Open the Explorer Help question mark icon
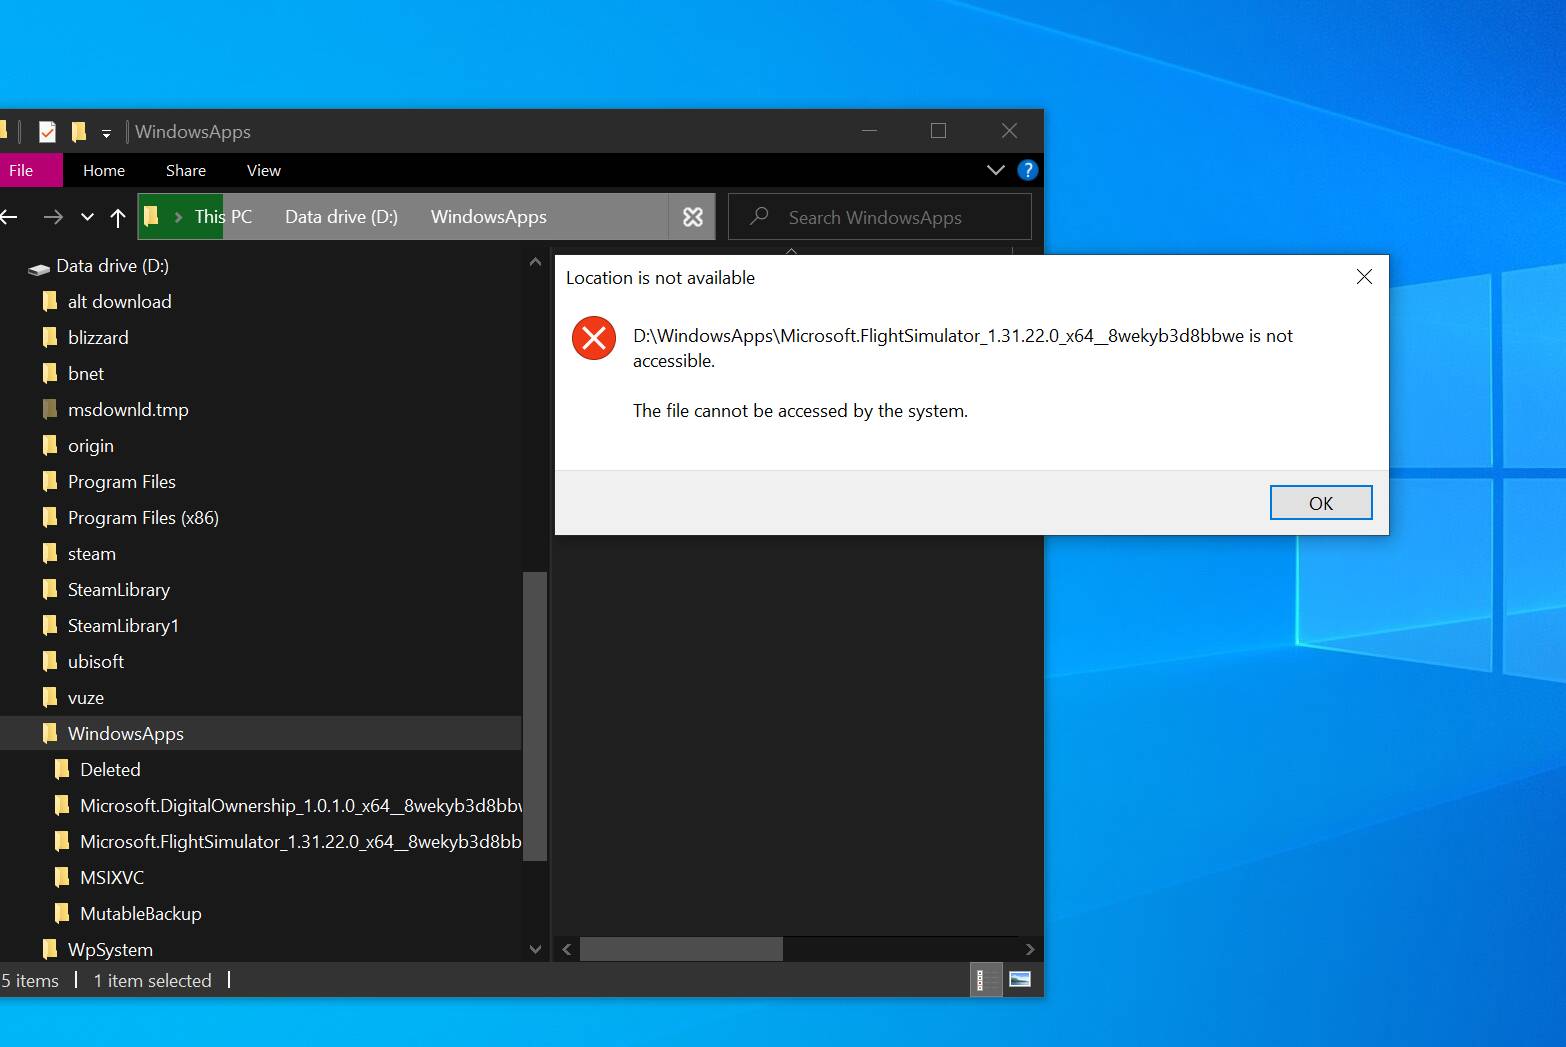1566x1047 pixels. (x=1027, y=170)
